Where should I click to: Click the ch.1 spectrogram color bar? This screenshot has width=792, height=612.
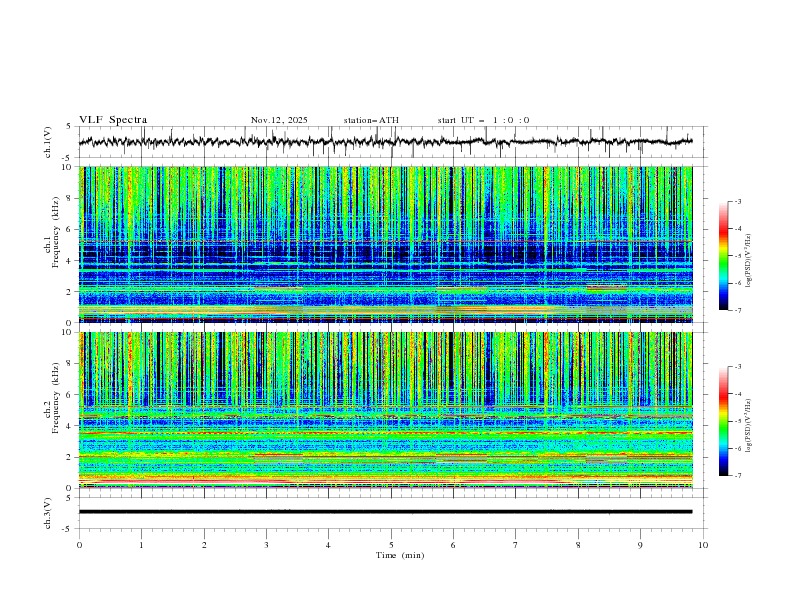pos(723,256)
